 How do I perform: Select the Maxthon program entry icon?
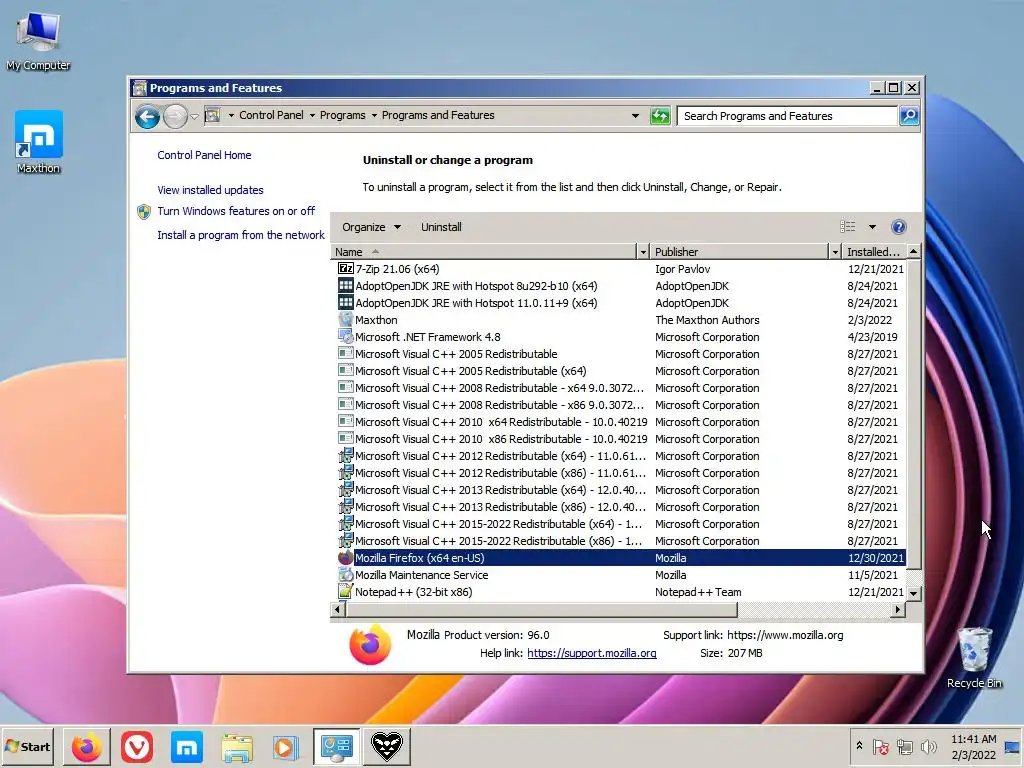coord(345,319)
